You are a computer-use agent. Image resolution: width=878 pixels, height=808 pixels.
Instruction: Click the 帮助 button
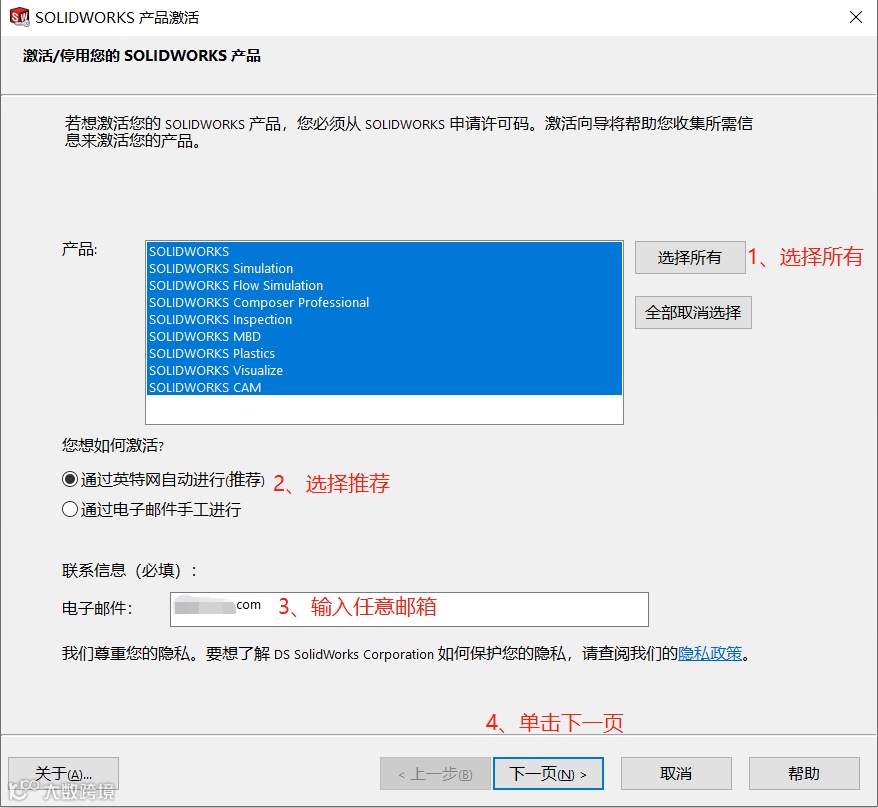click(x=804, y=774)
